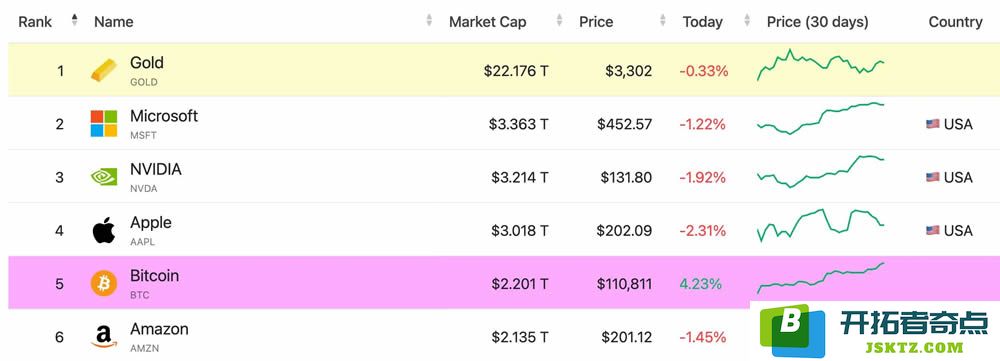Sort by Market Cap using its arrows
1000x361 pixels.
[559, 20]
